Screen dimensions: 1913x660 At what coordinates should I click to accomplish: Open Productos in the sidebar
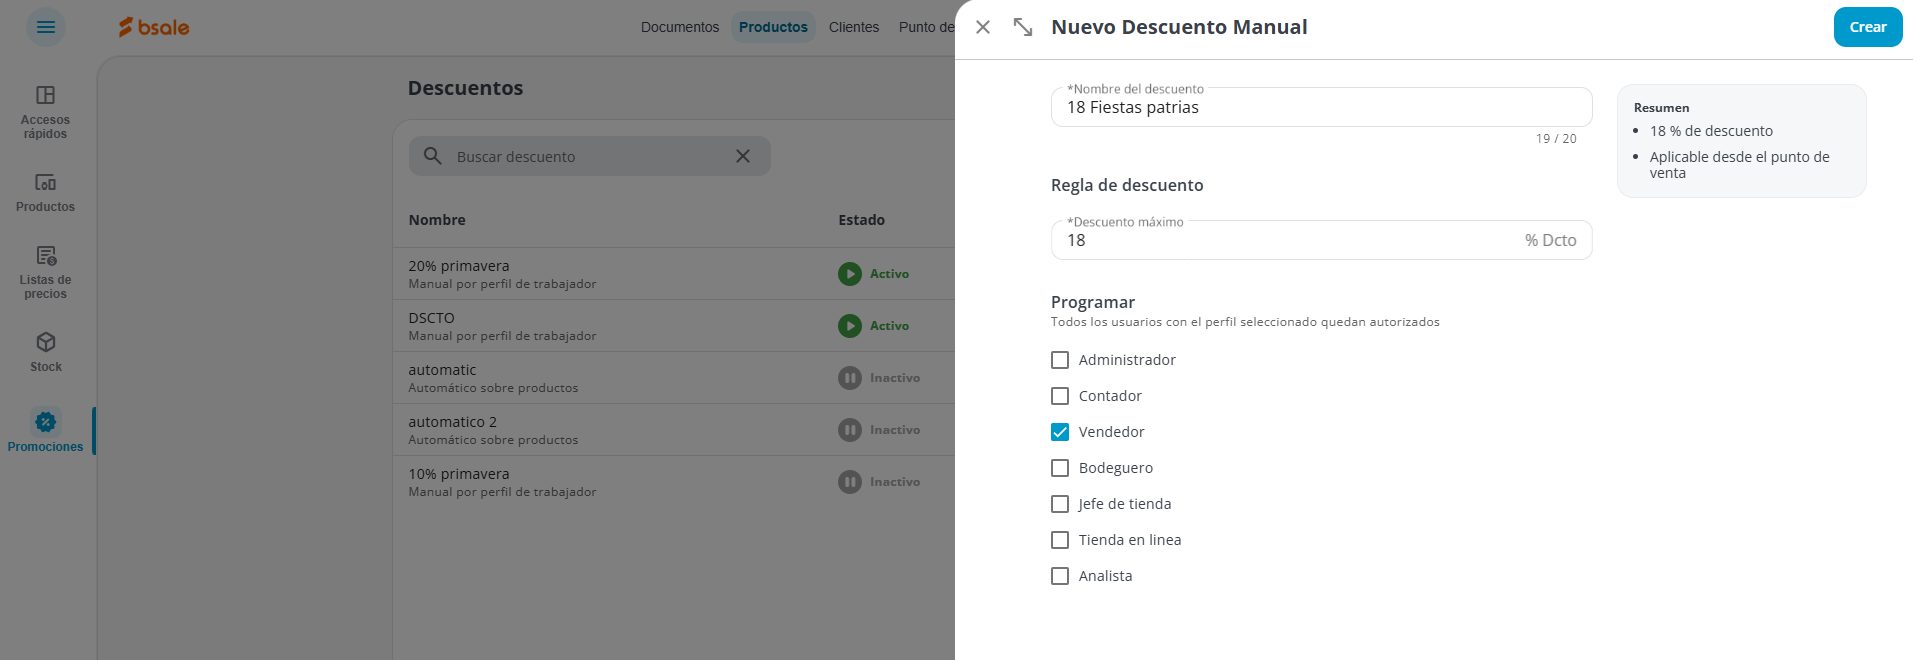pos(45,193)
